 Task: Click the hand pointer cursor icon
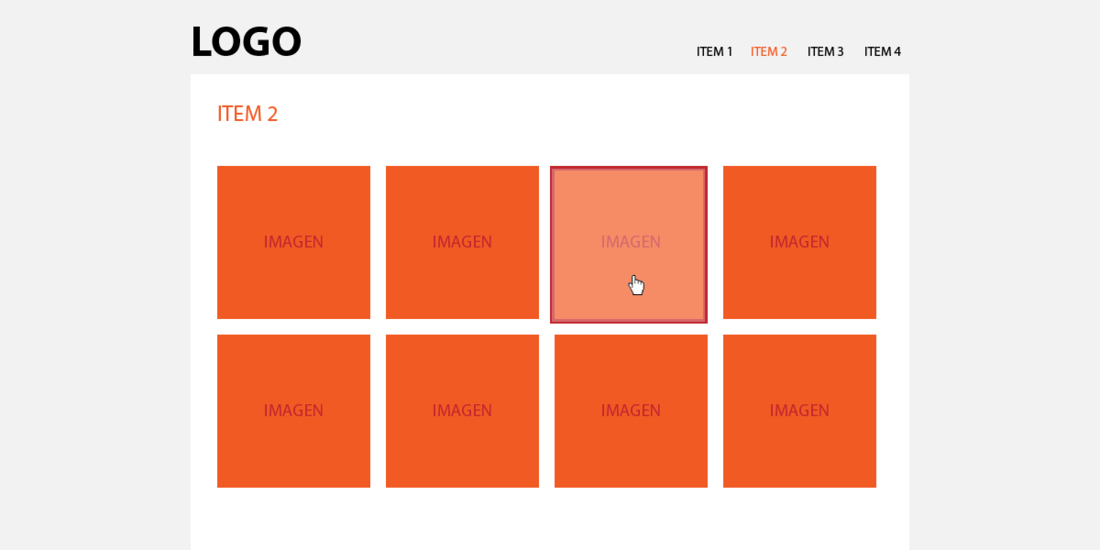636,285
